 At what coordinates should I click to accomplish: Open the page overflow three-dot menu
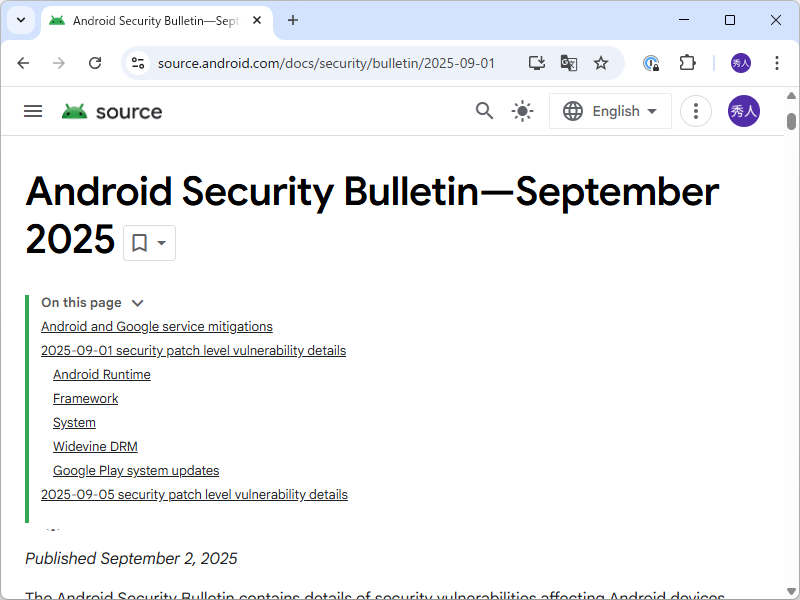[x=695, y=111]
